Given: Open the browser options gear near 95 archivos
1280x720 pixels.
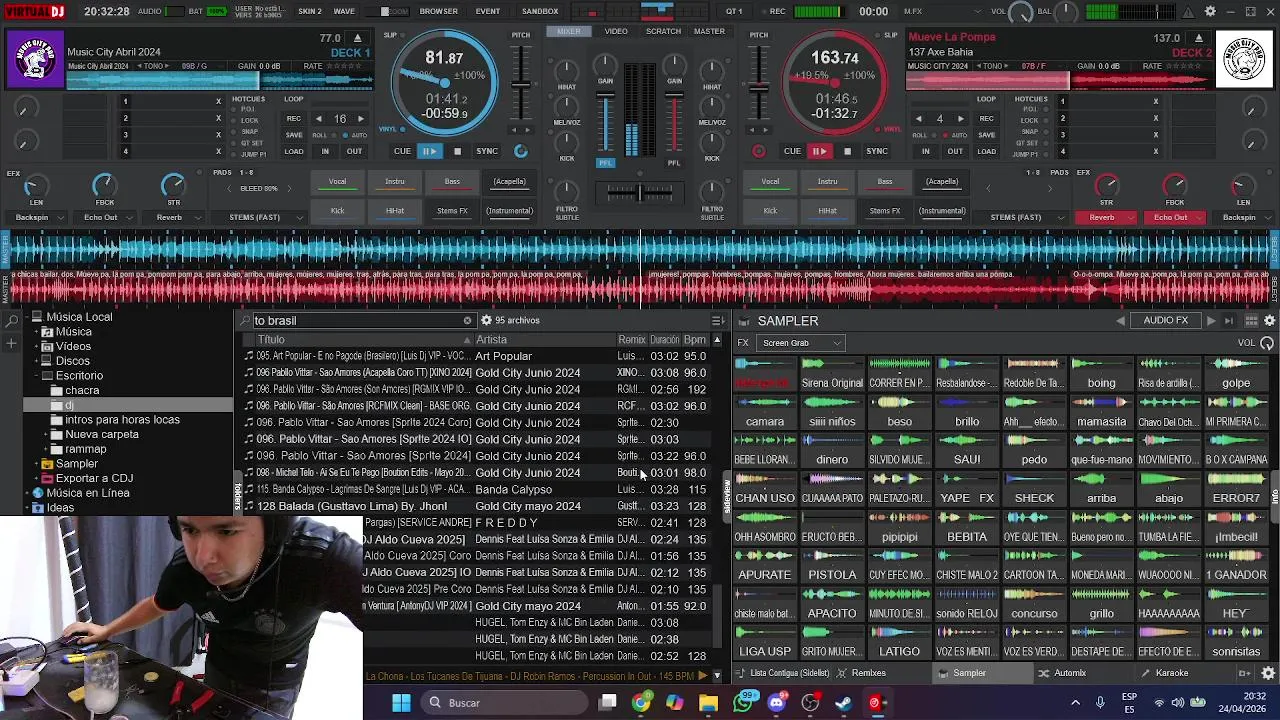Looking at the screenshot, I should point(486,321).
